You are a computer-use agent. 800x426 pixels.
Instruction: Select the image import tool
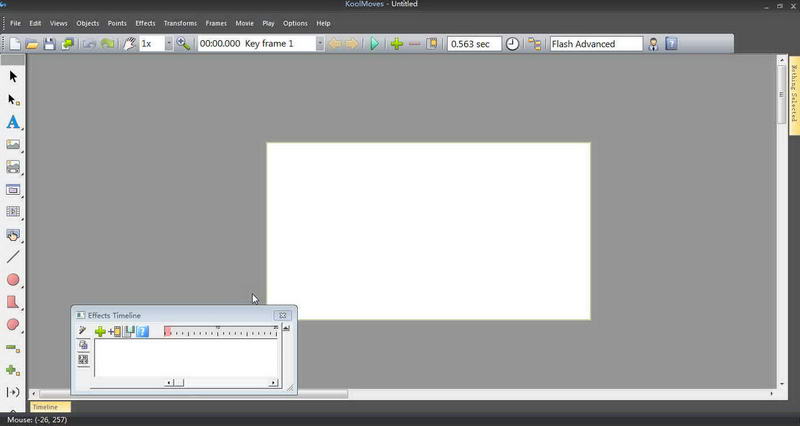(x=13, y=145)
